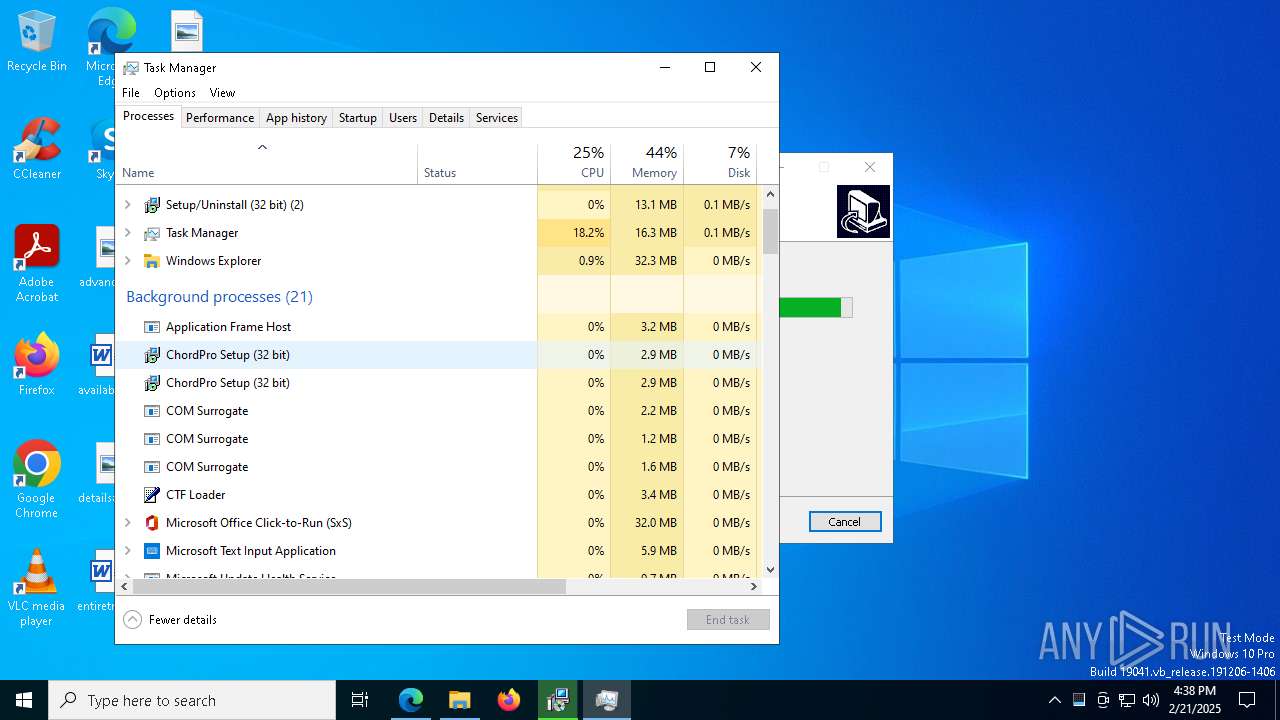Screen dimensions: 1280x720
Task: Click the taskbar clock showing 4:38 PM
Action: point(1195,700)
